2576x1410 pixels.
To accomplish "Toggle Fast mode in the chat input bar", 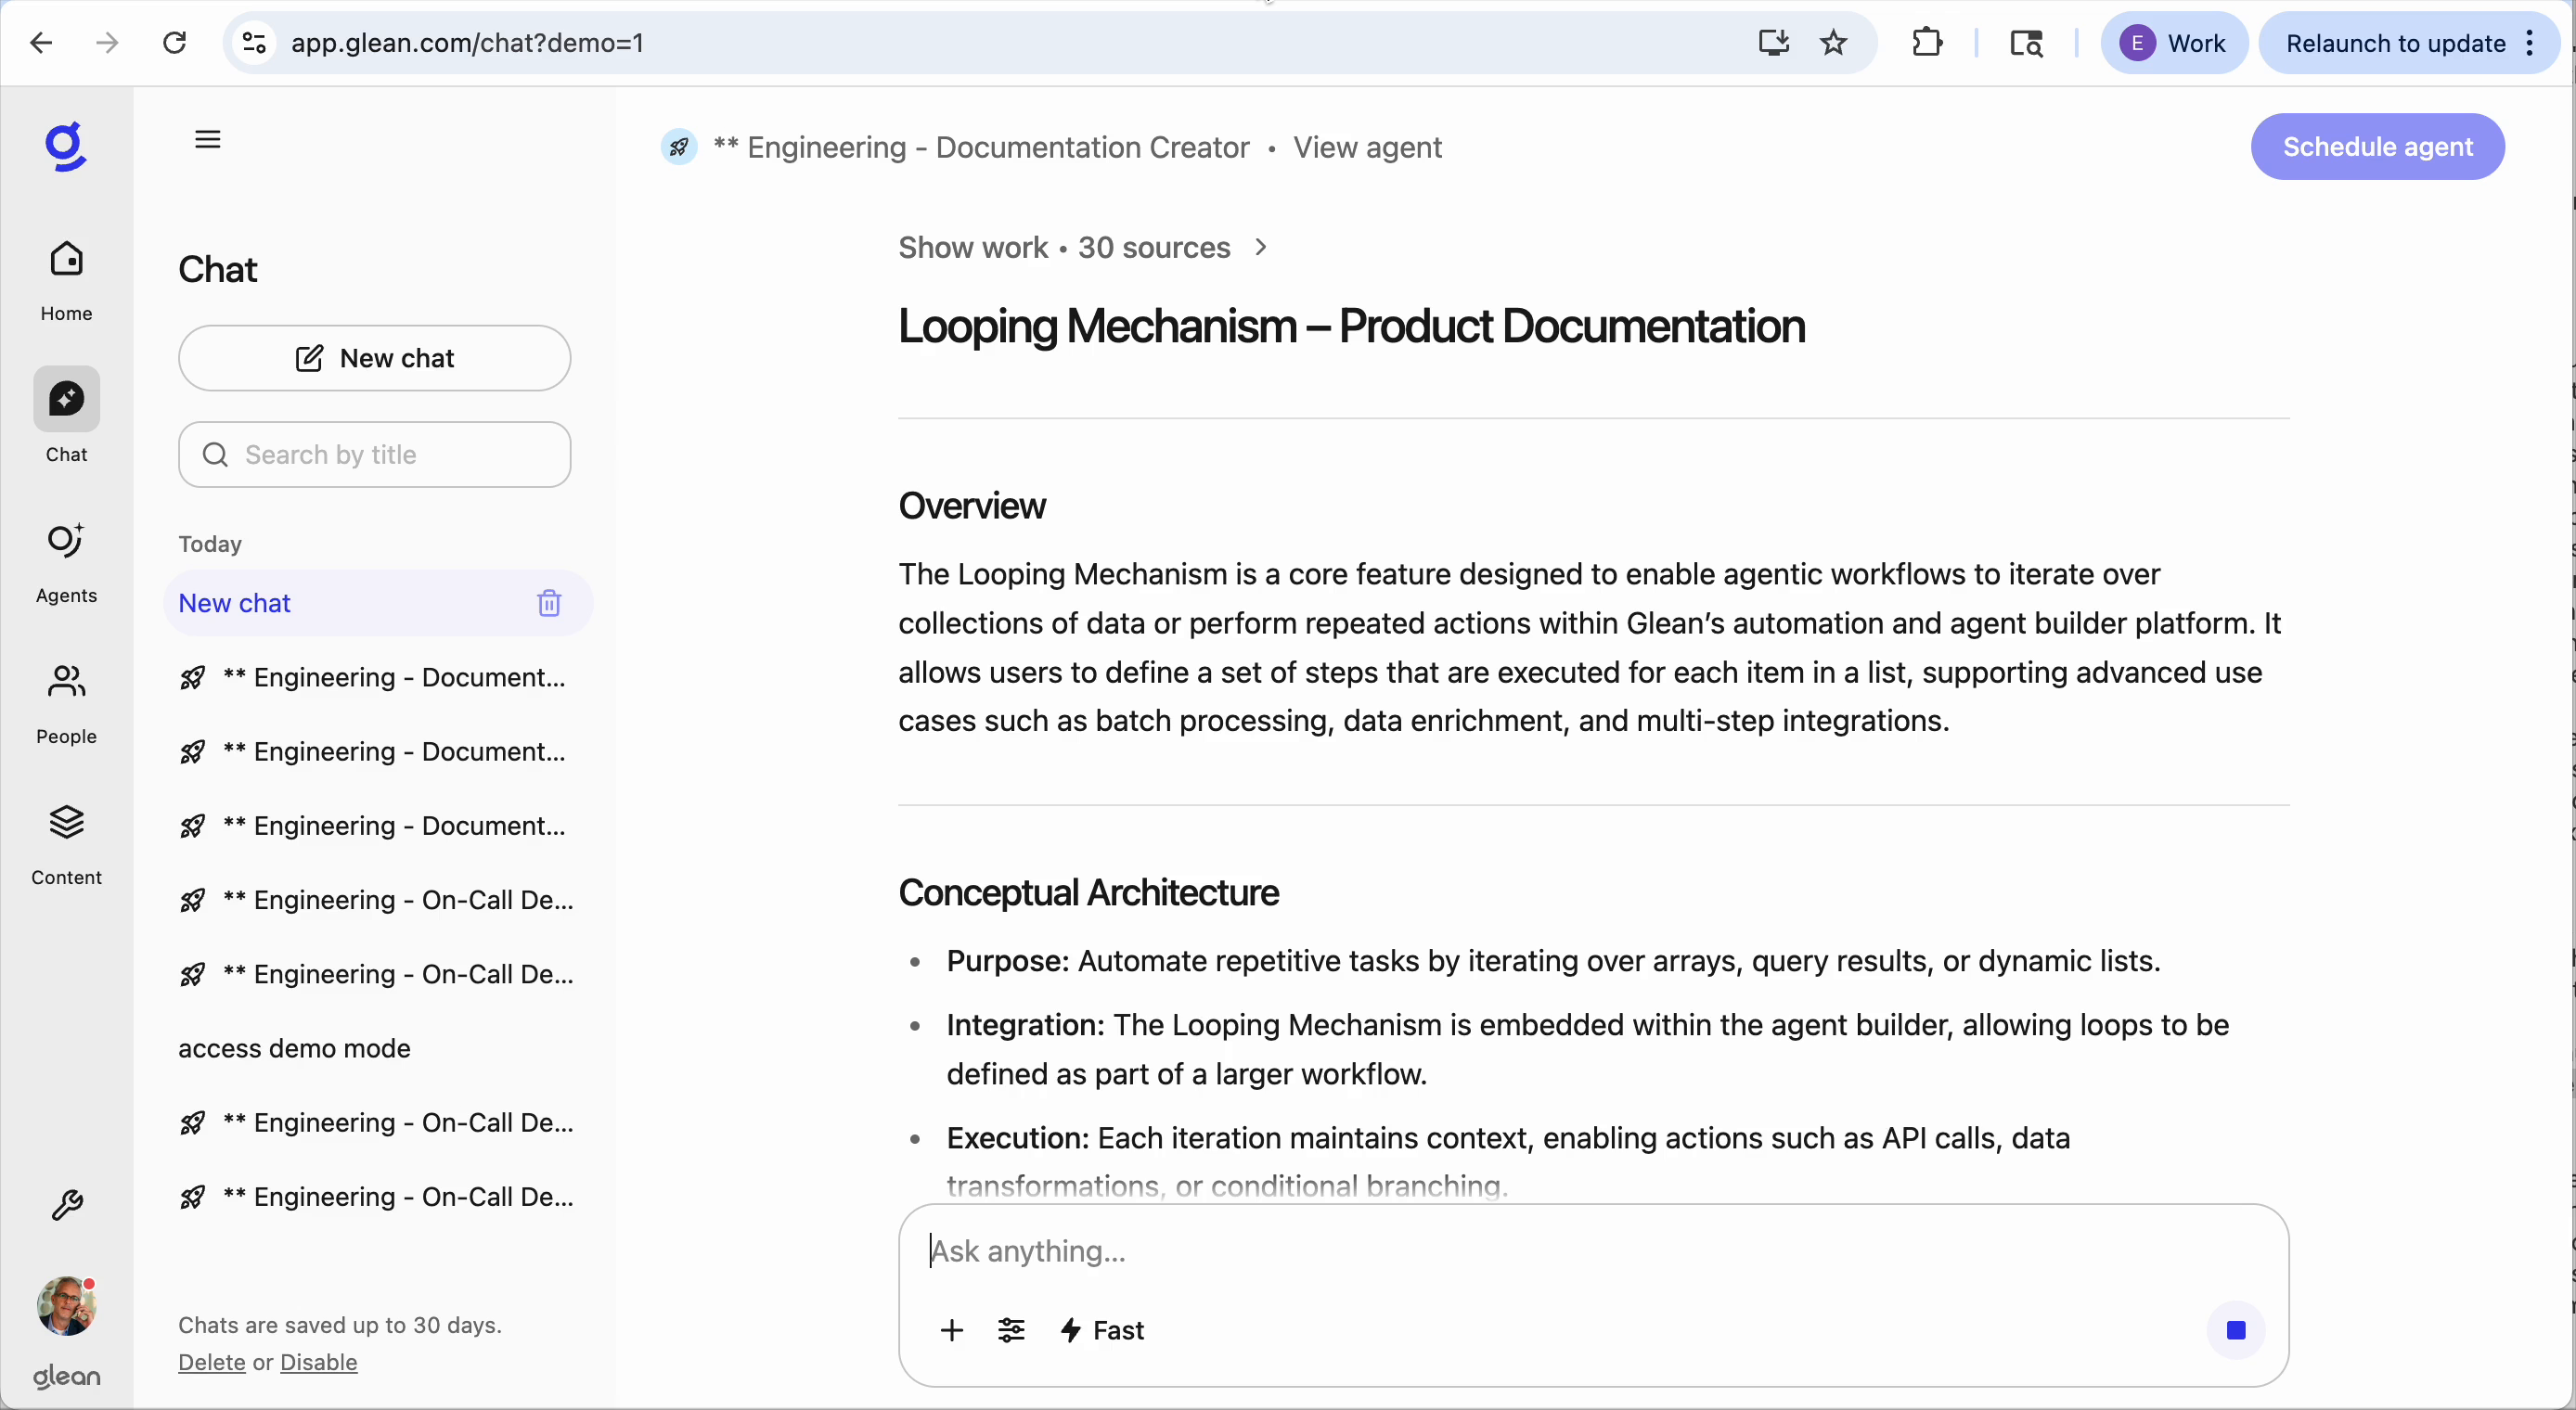I will (1101, 1330).
